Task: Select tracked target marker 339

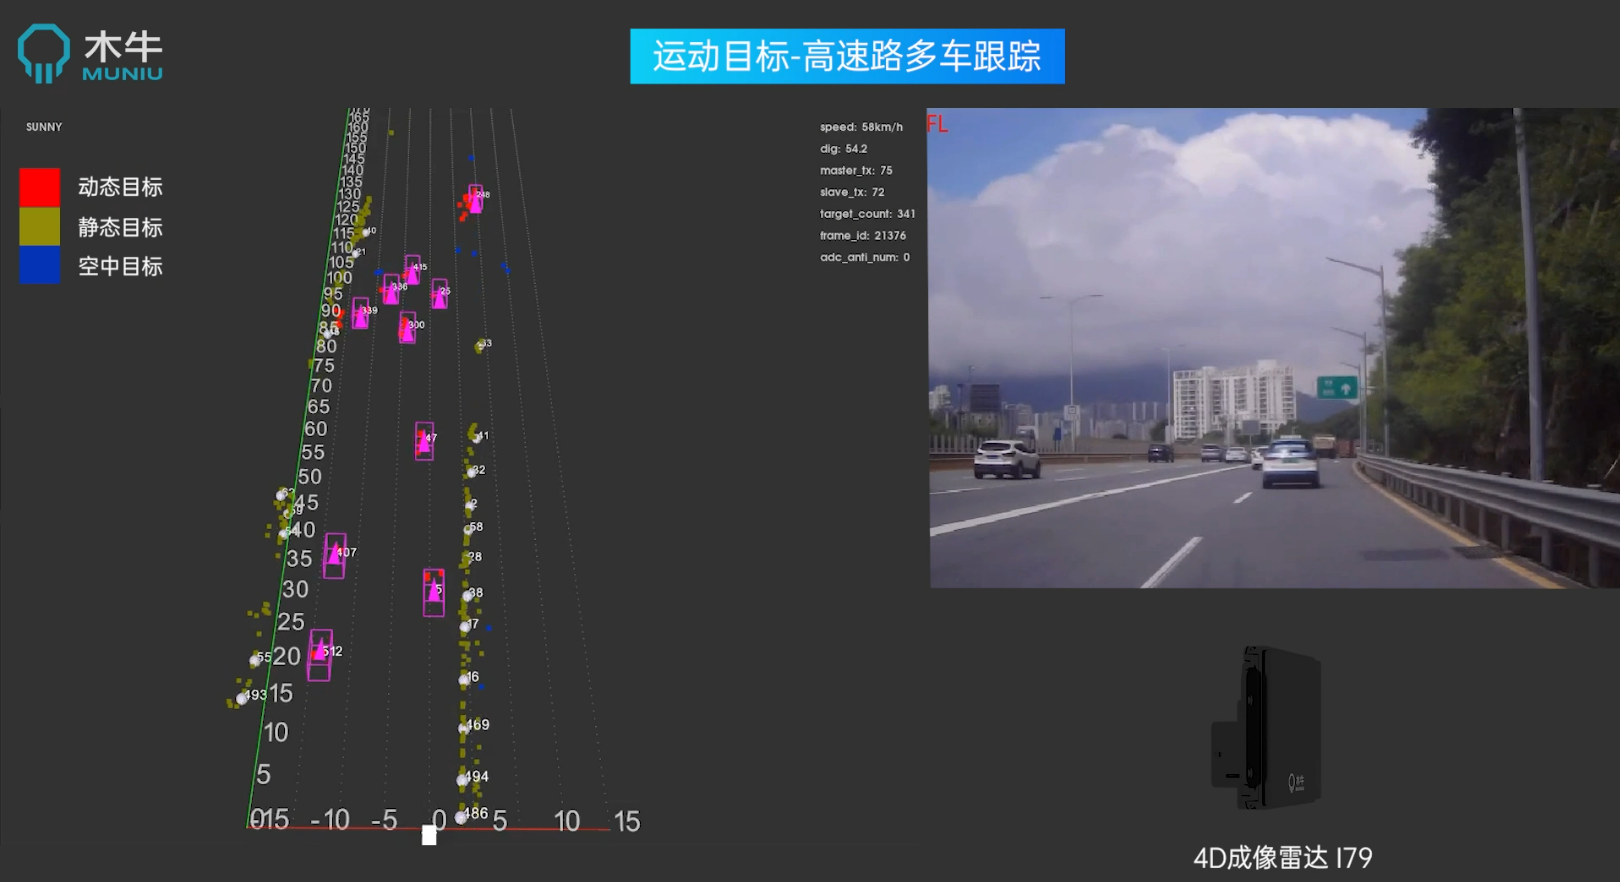Action: pos(360,313)
